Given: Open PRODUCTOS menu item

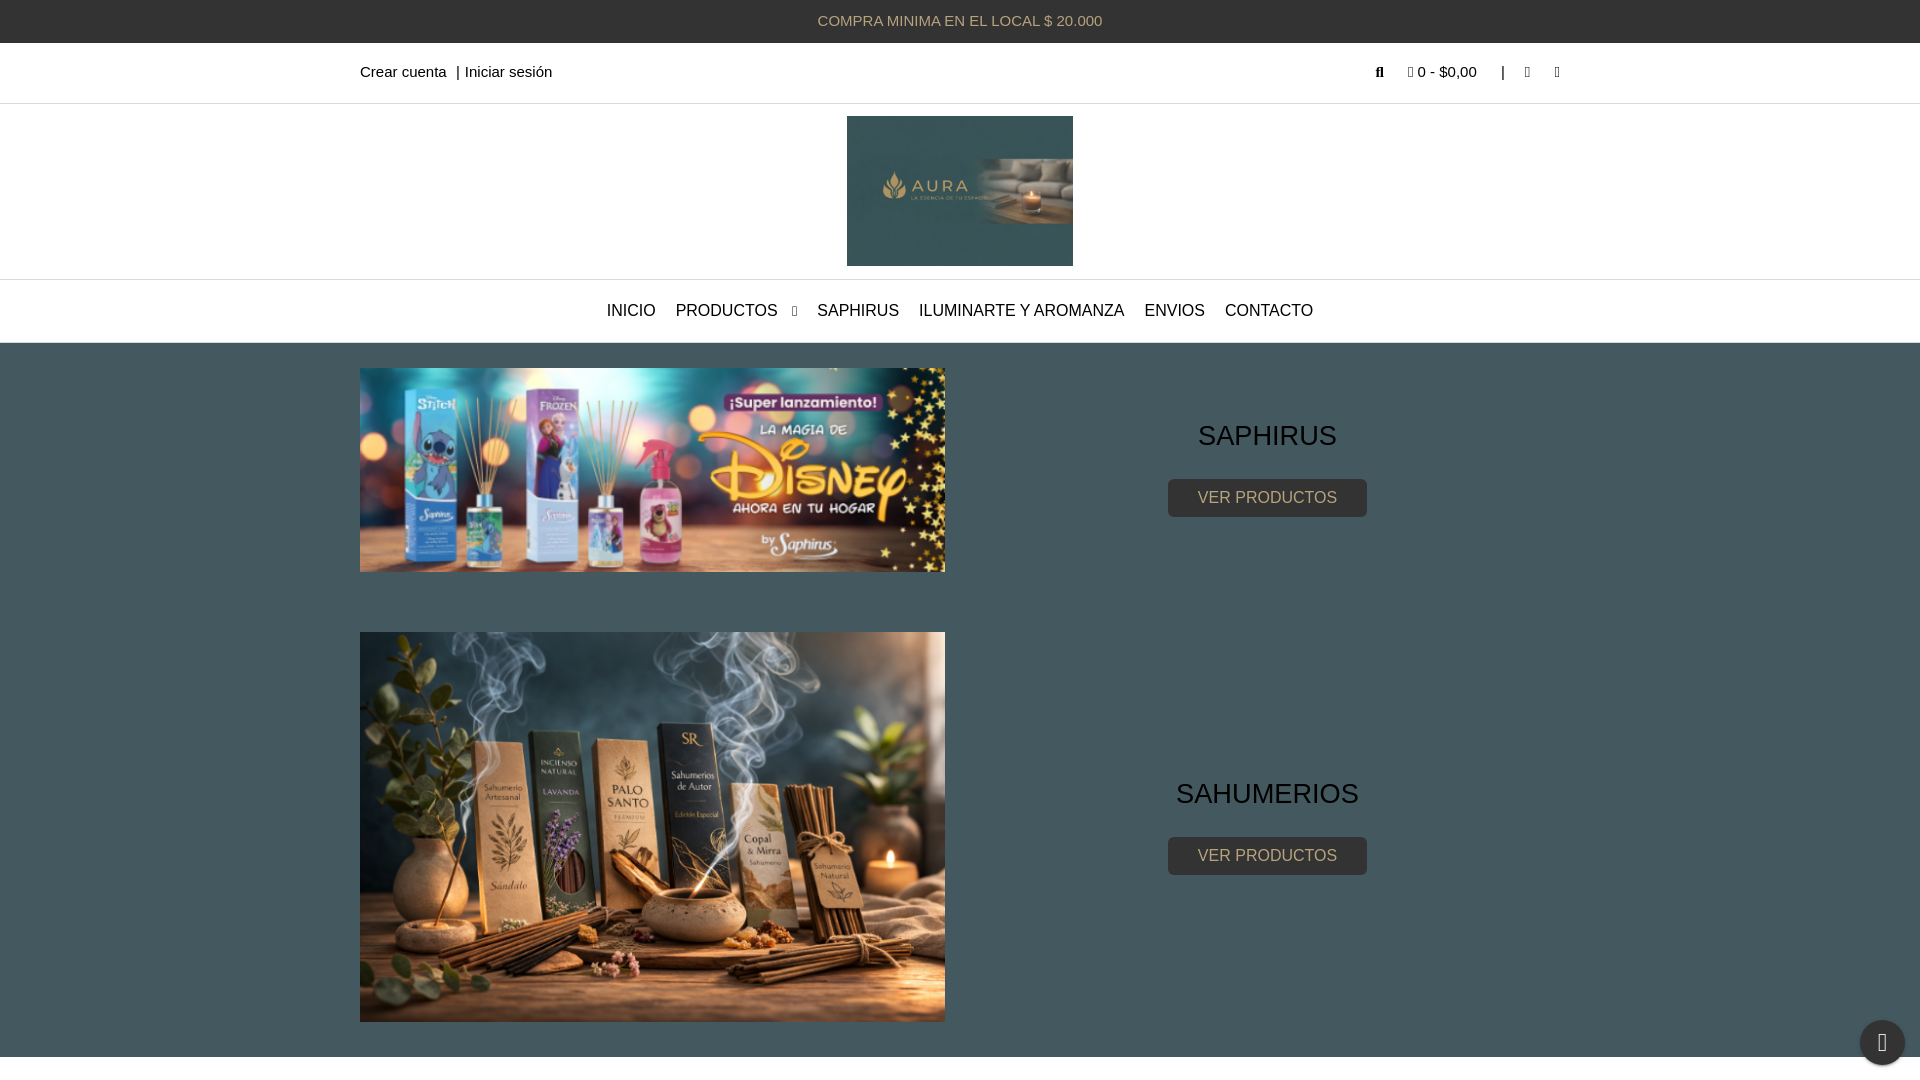Looking at the screenshot, I should [x=726, y=311].
